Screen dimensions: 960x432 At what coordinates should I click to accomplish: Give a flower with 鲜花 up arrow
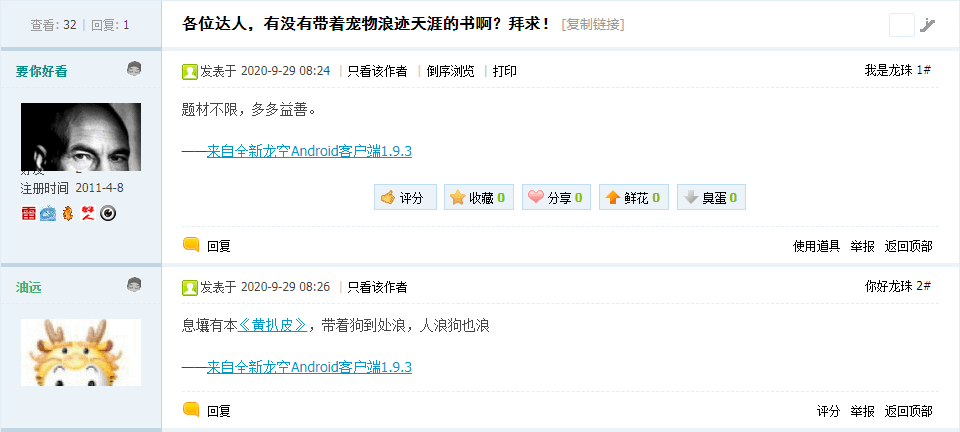(634, 197)
